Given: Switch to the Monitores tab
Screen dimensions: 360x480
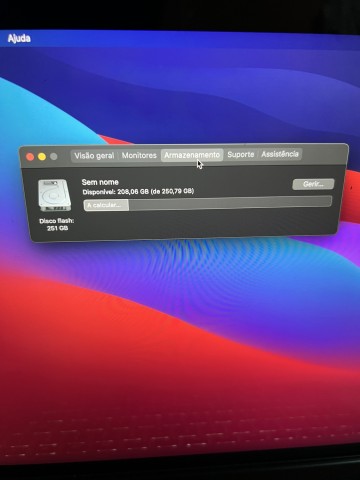Looking at the screenshot, I should click(x=139, y=155).
